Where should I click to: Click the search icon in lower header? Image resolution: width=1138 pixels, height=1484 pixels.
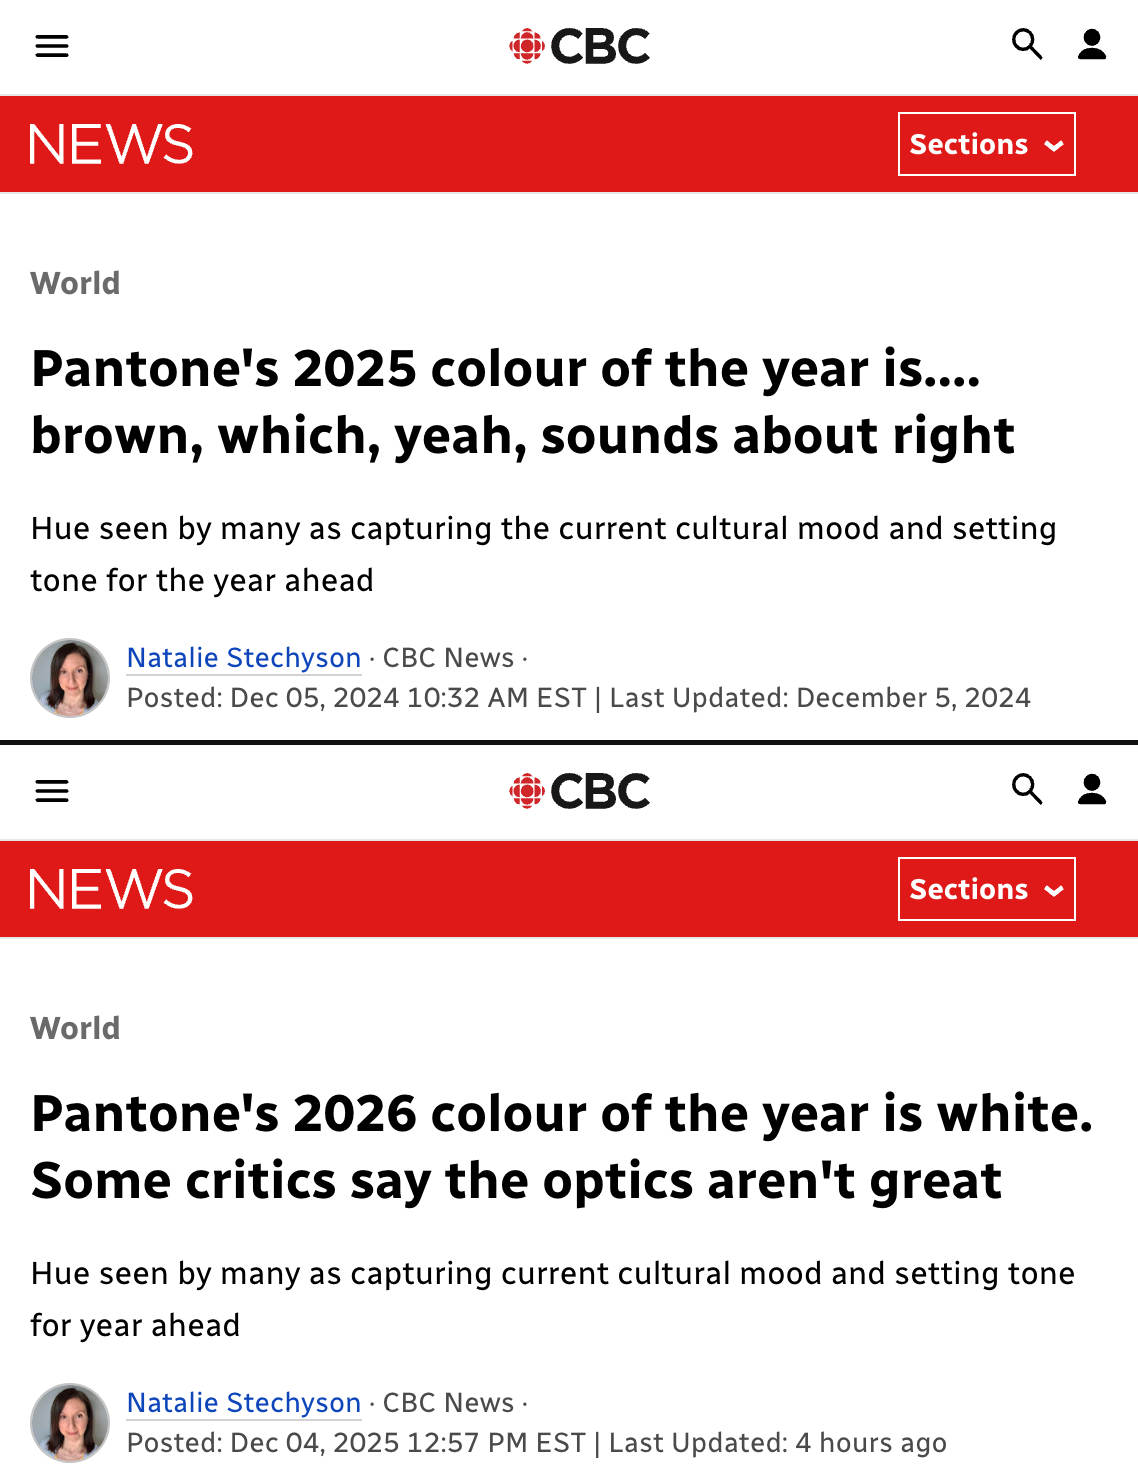pyautogui.click(x=1027, y=790)
